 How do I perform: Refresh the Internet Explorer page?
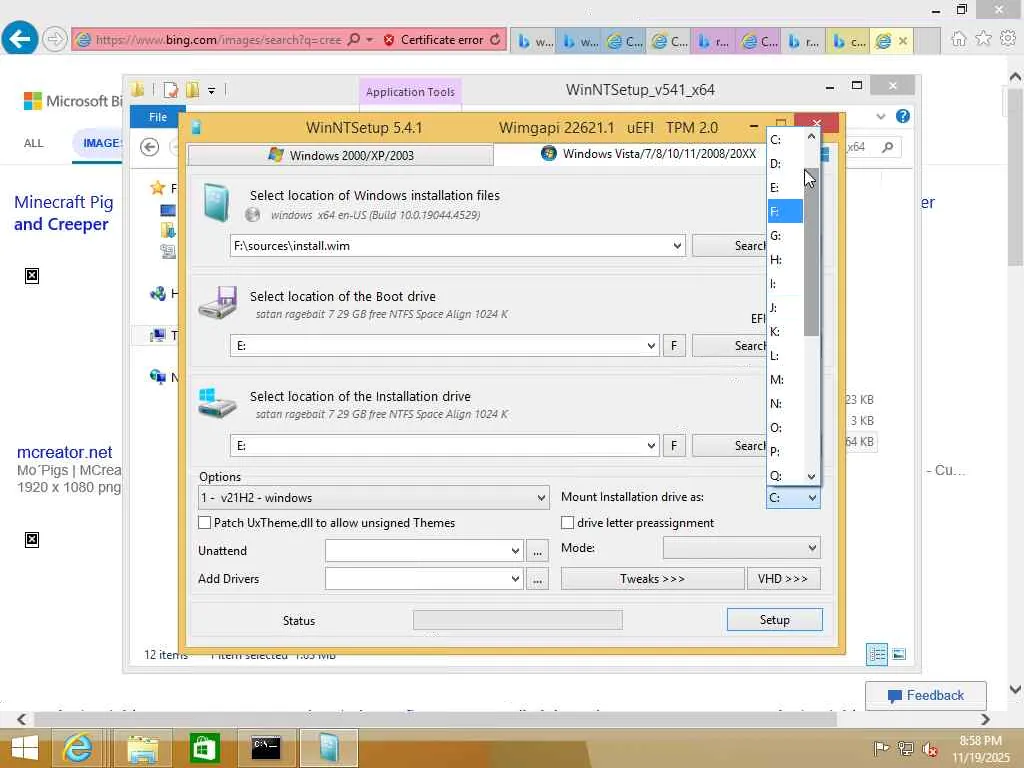[x=495, y=40]
